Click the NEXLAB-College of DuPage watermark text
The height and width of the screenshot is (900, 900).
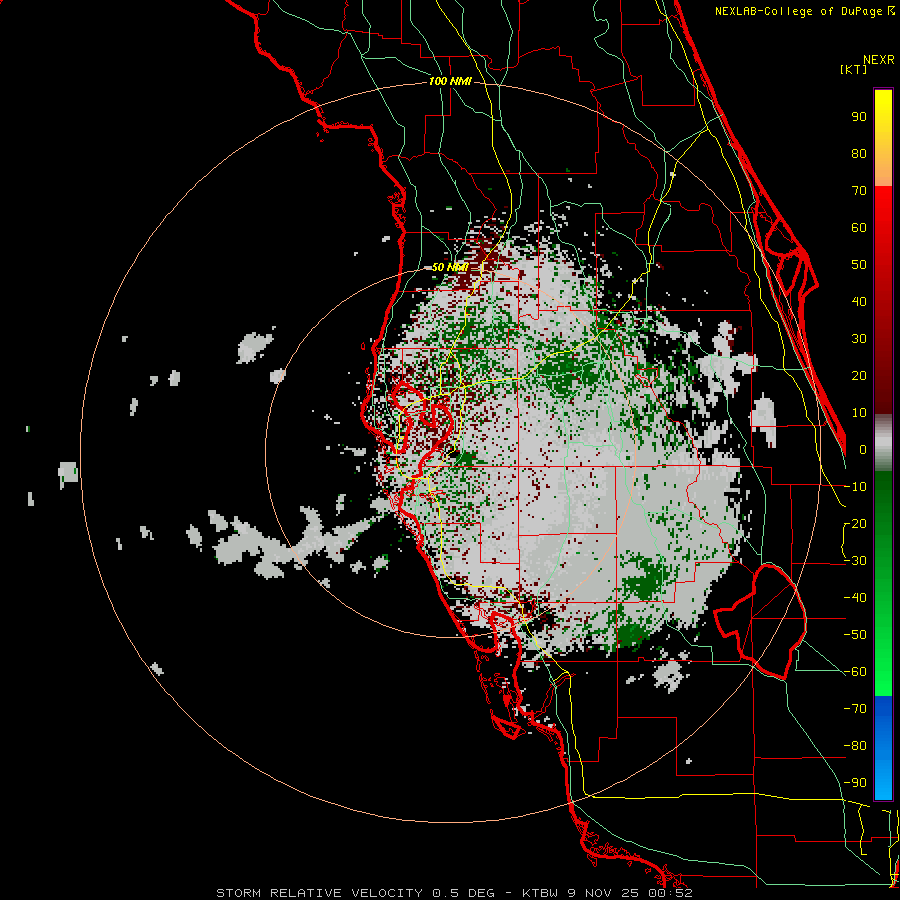(804, 11)
